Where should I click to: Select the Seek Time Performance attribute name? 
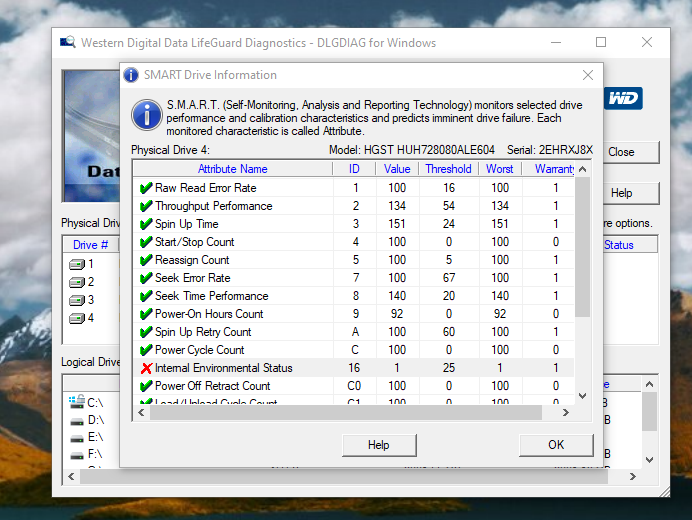click(x=212, y=296)
